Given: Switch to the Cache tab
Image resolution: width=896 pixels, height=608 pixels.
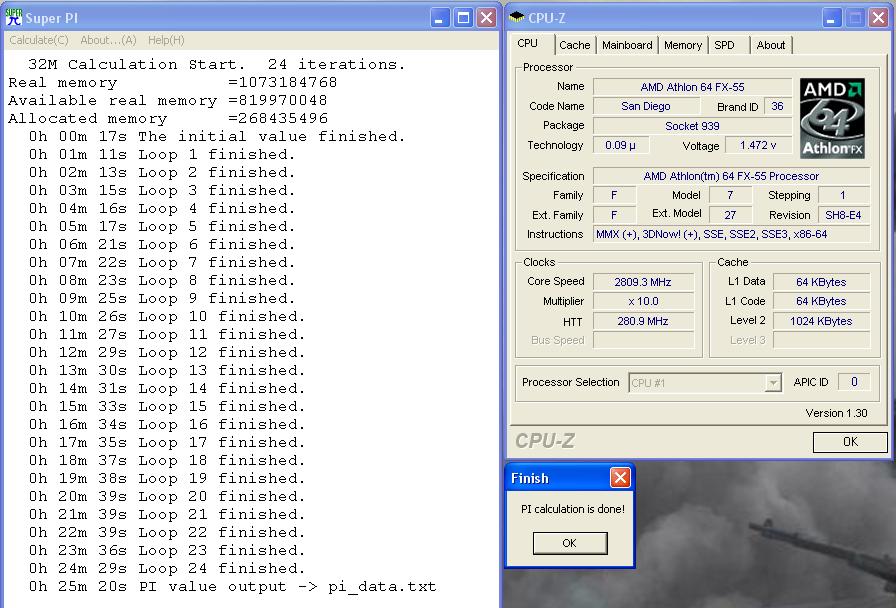Looking at the screenshot, I should point(574,45).
